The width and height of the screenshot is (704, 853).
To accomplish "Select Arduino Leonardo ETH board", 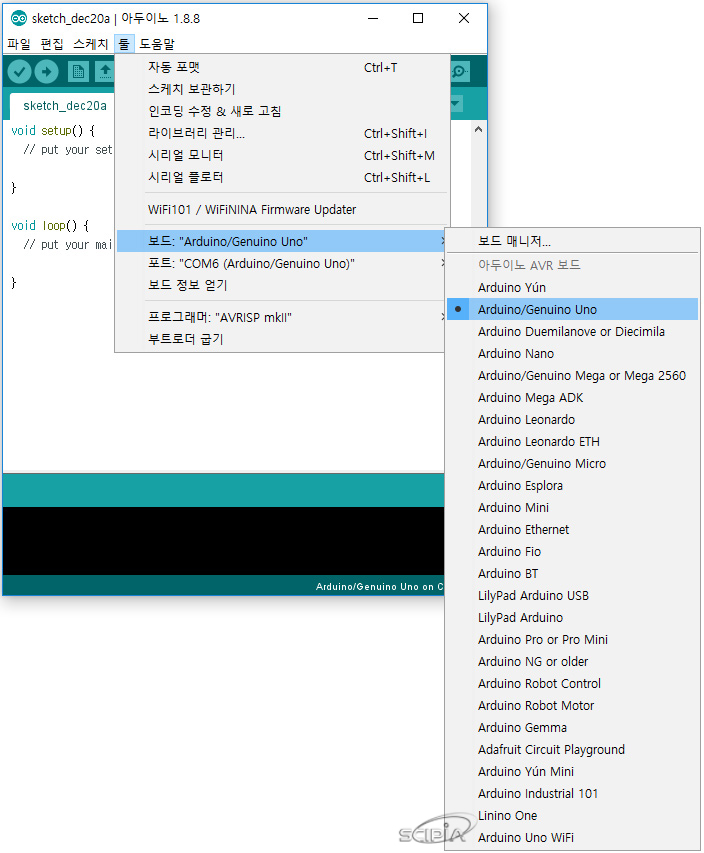I will (572, 442).
